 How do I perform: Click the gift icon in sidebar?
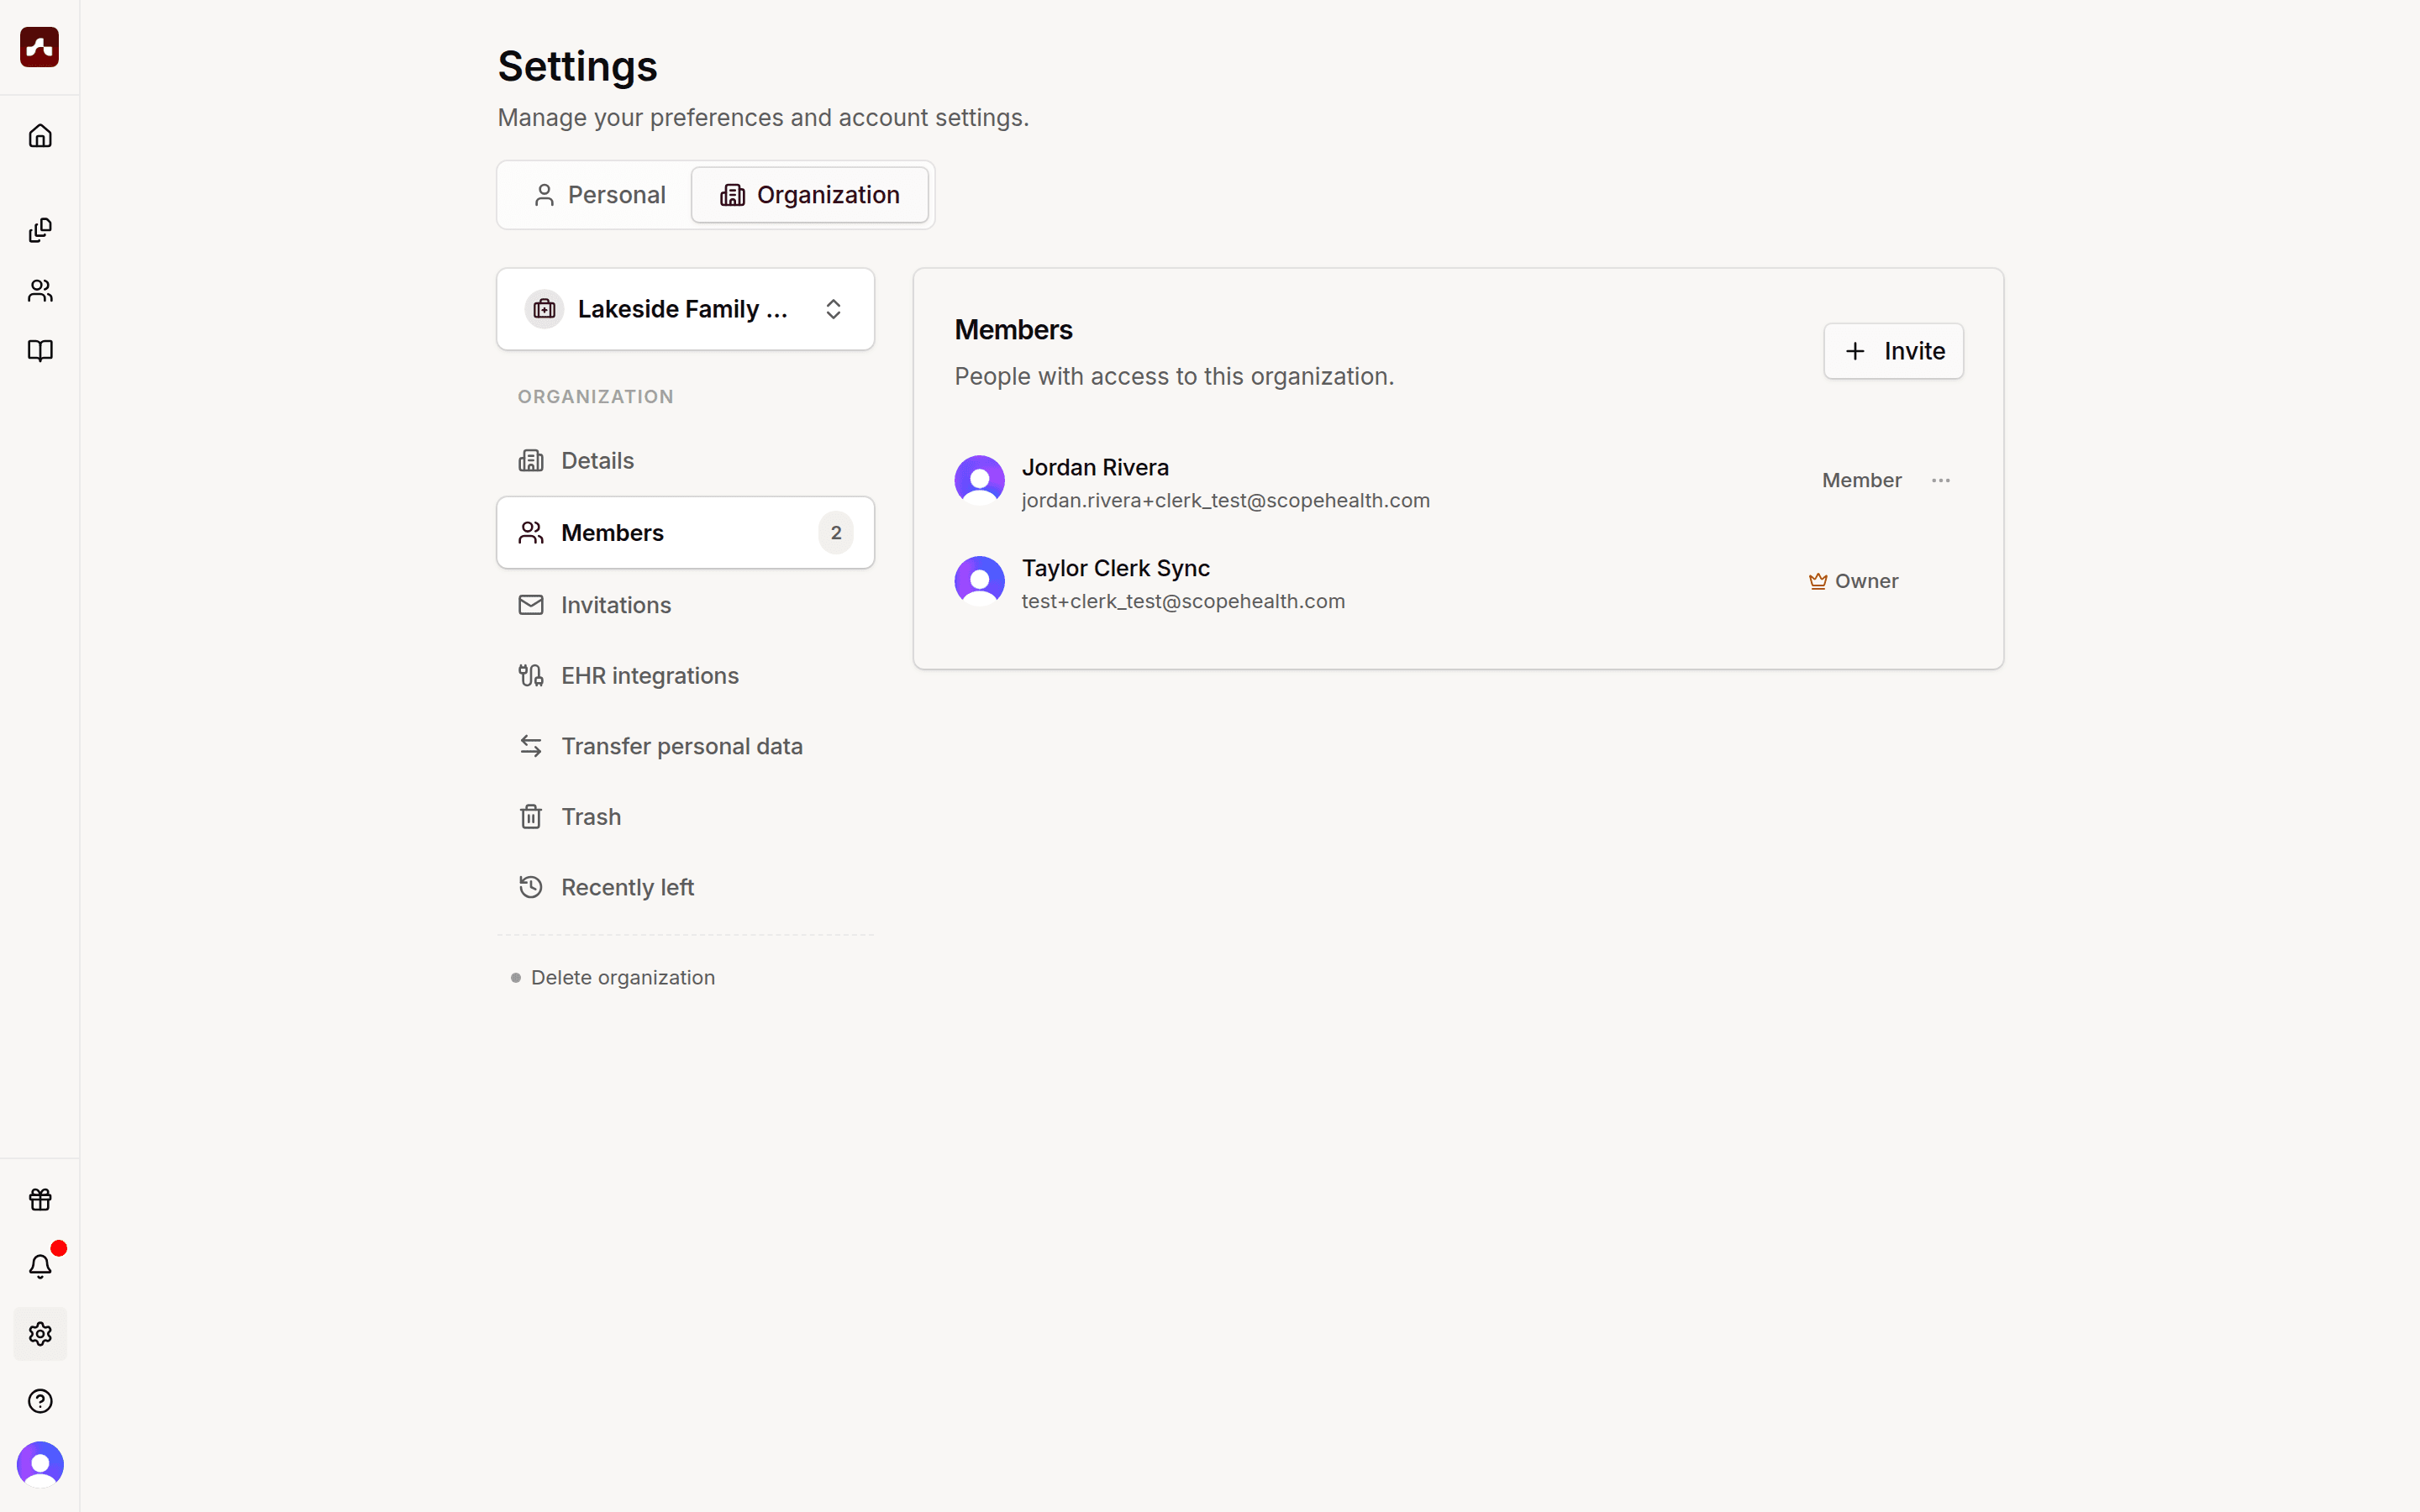click(40, 1199)
